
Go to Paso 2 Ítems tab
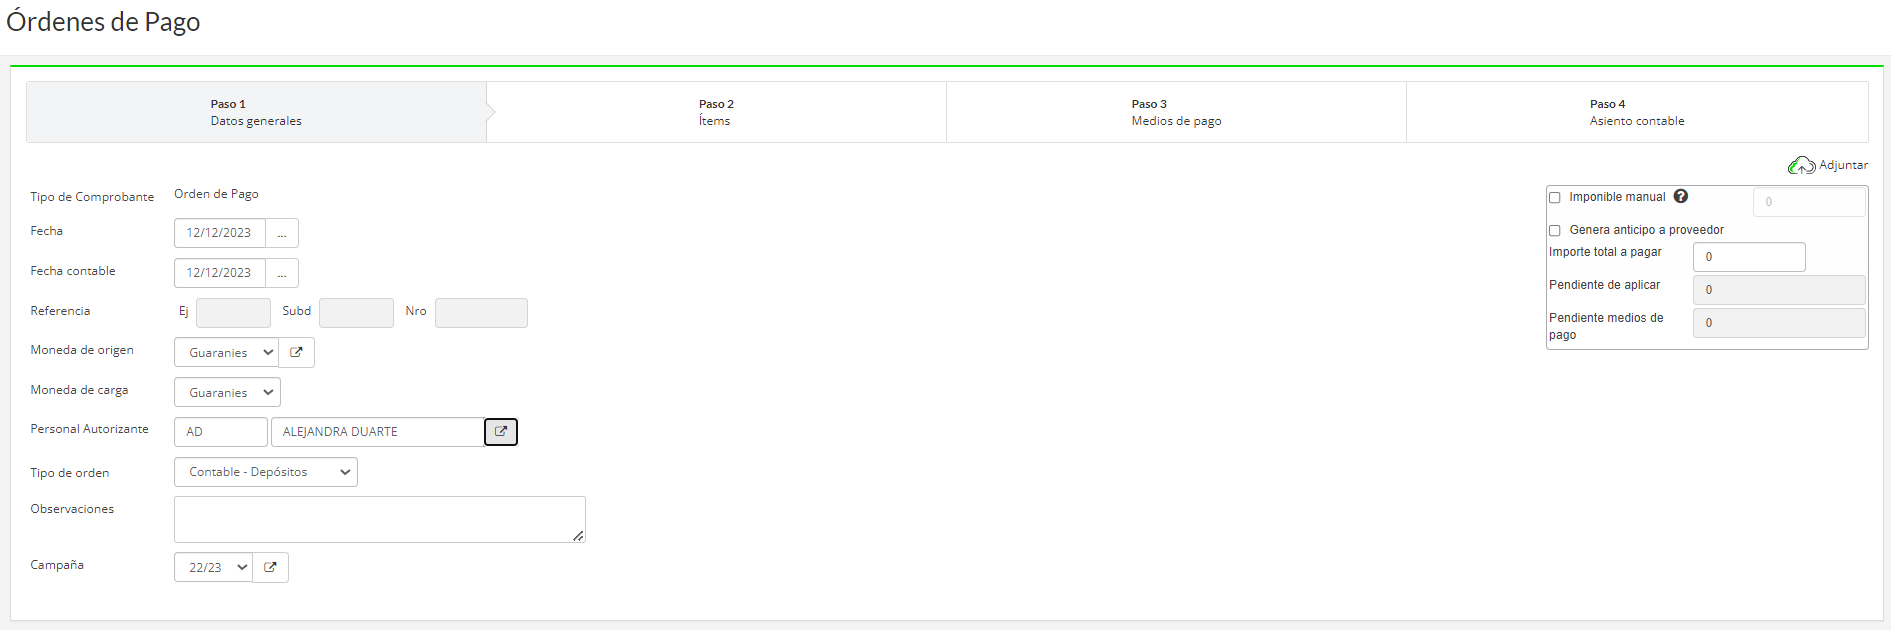716,112
